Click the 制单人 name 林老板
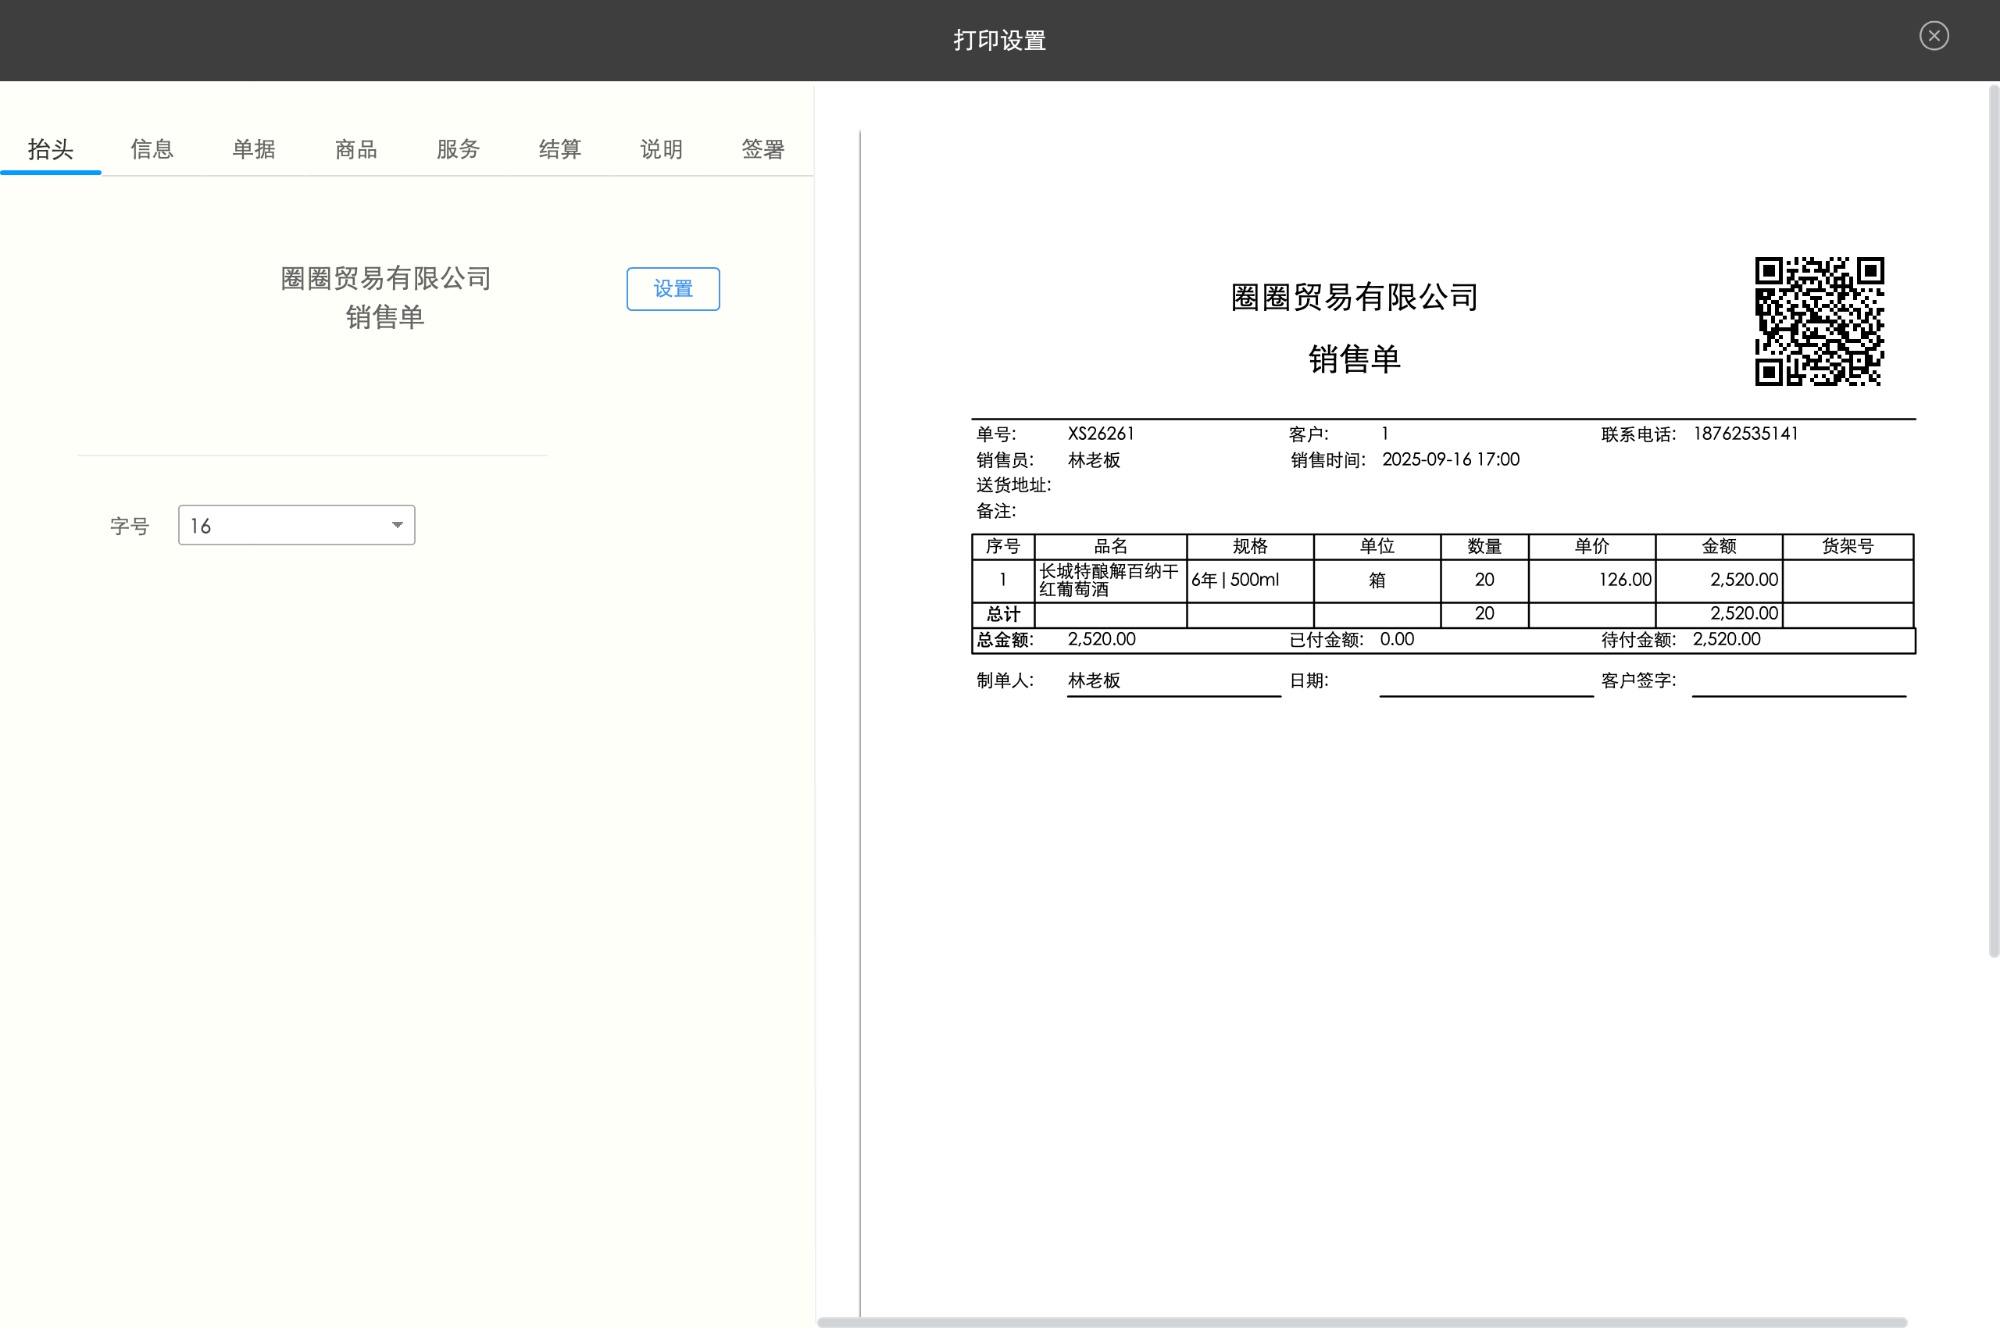The image size is (2000, 1328). click(1094, 681)
